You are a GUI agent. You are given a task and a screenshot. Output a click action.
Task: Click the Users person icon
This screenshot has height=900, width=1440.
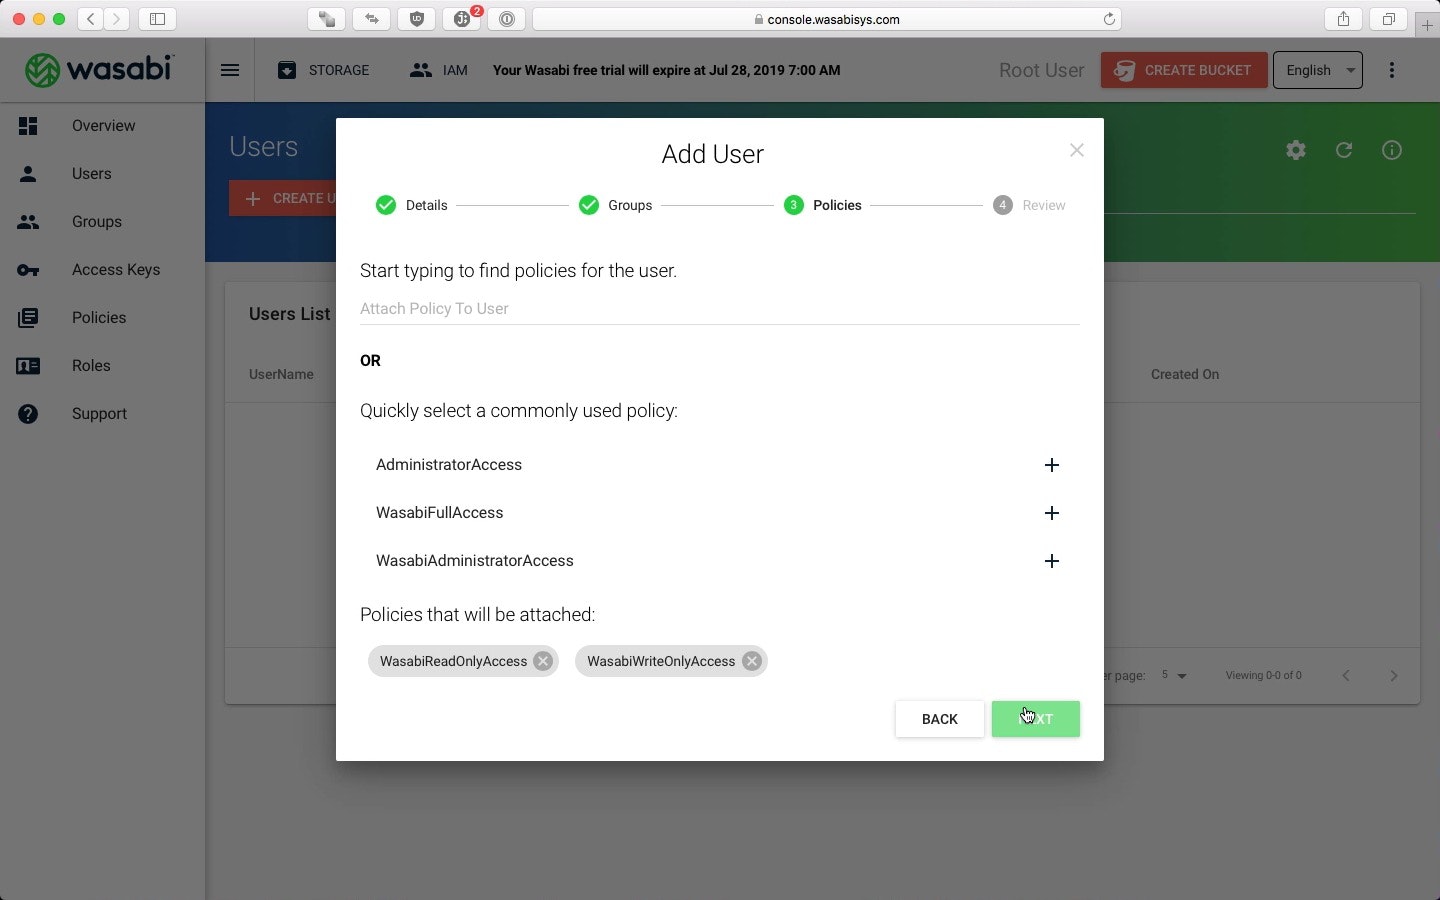[28, 174]
